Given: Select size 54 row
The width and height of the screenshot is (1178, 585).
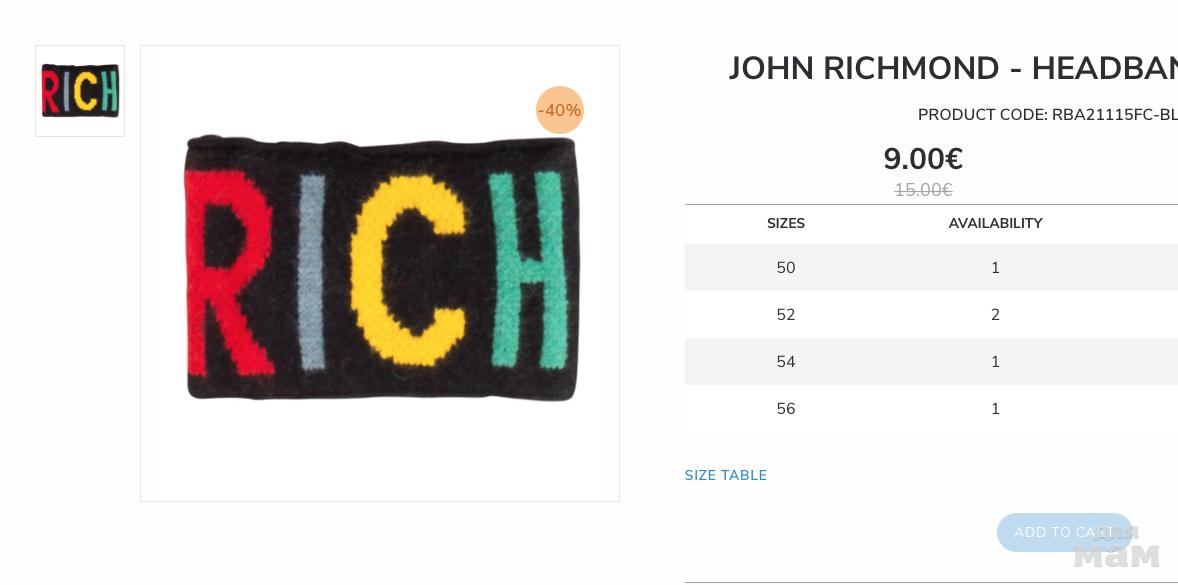Looking at the screenshot, I should pos(931,362).
